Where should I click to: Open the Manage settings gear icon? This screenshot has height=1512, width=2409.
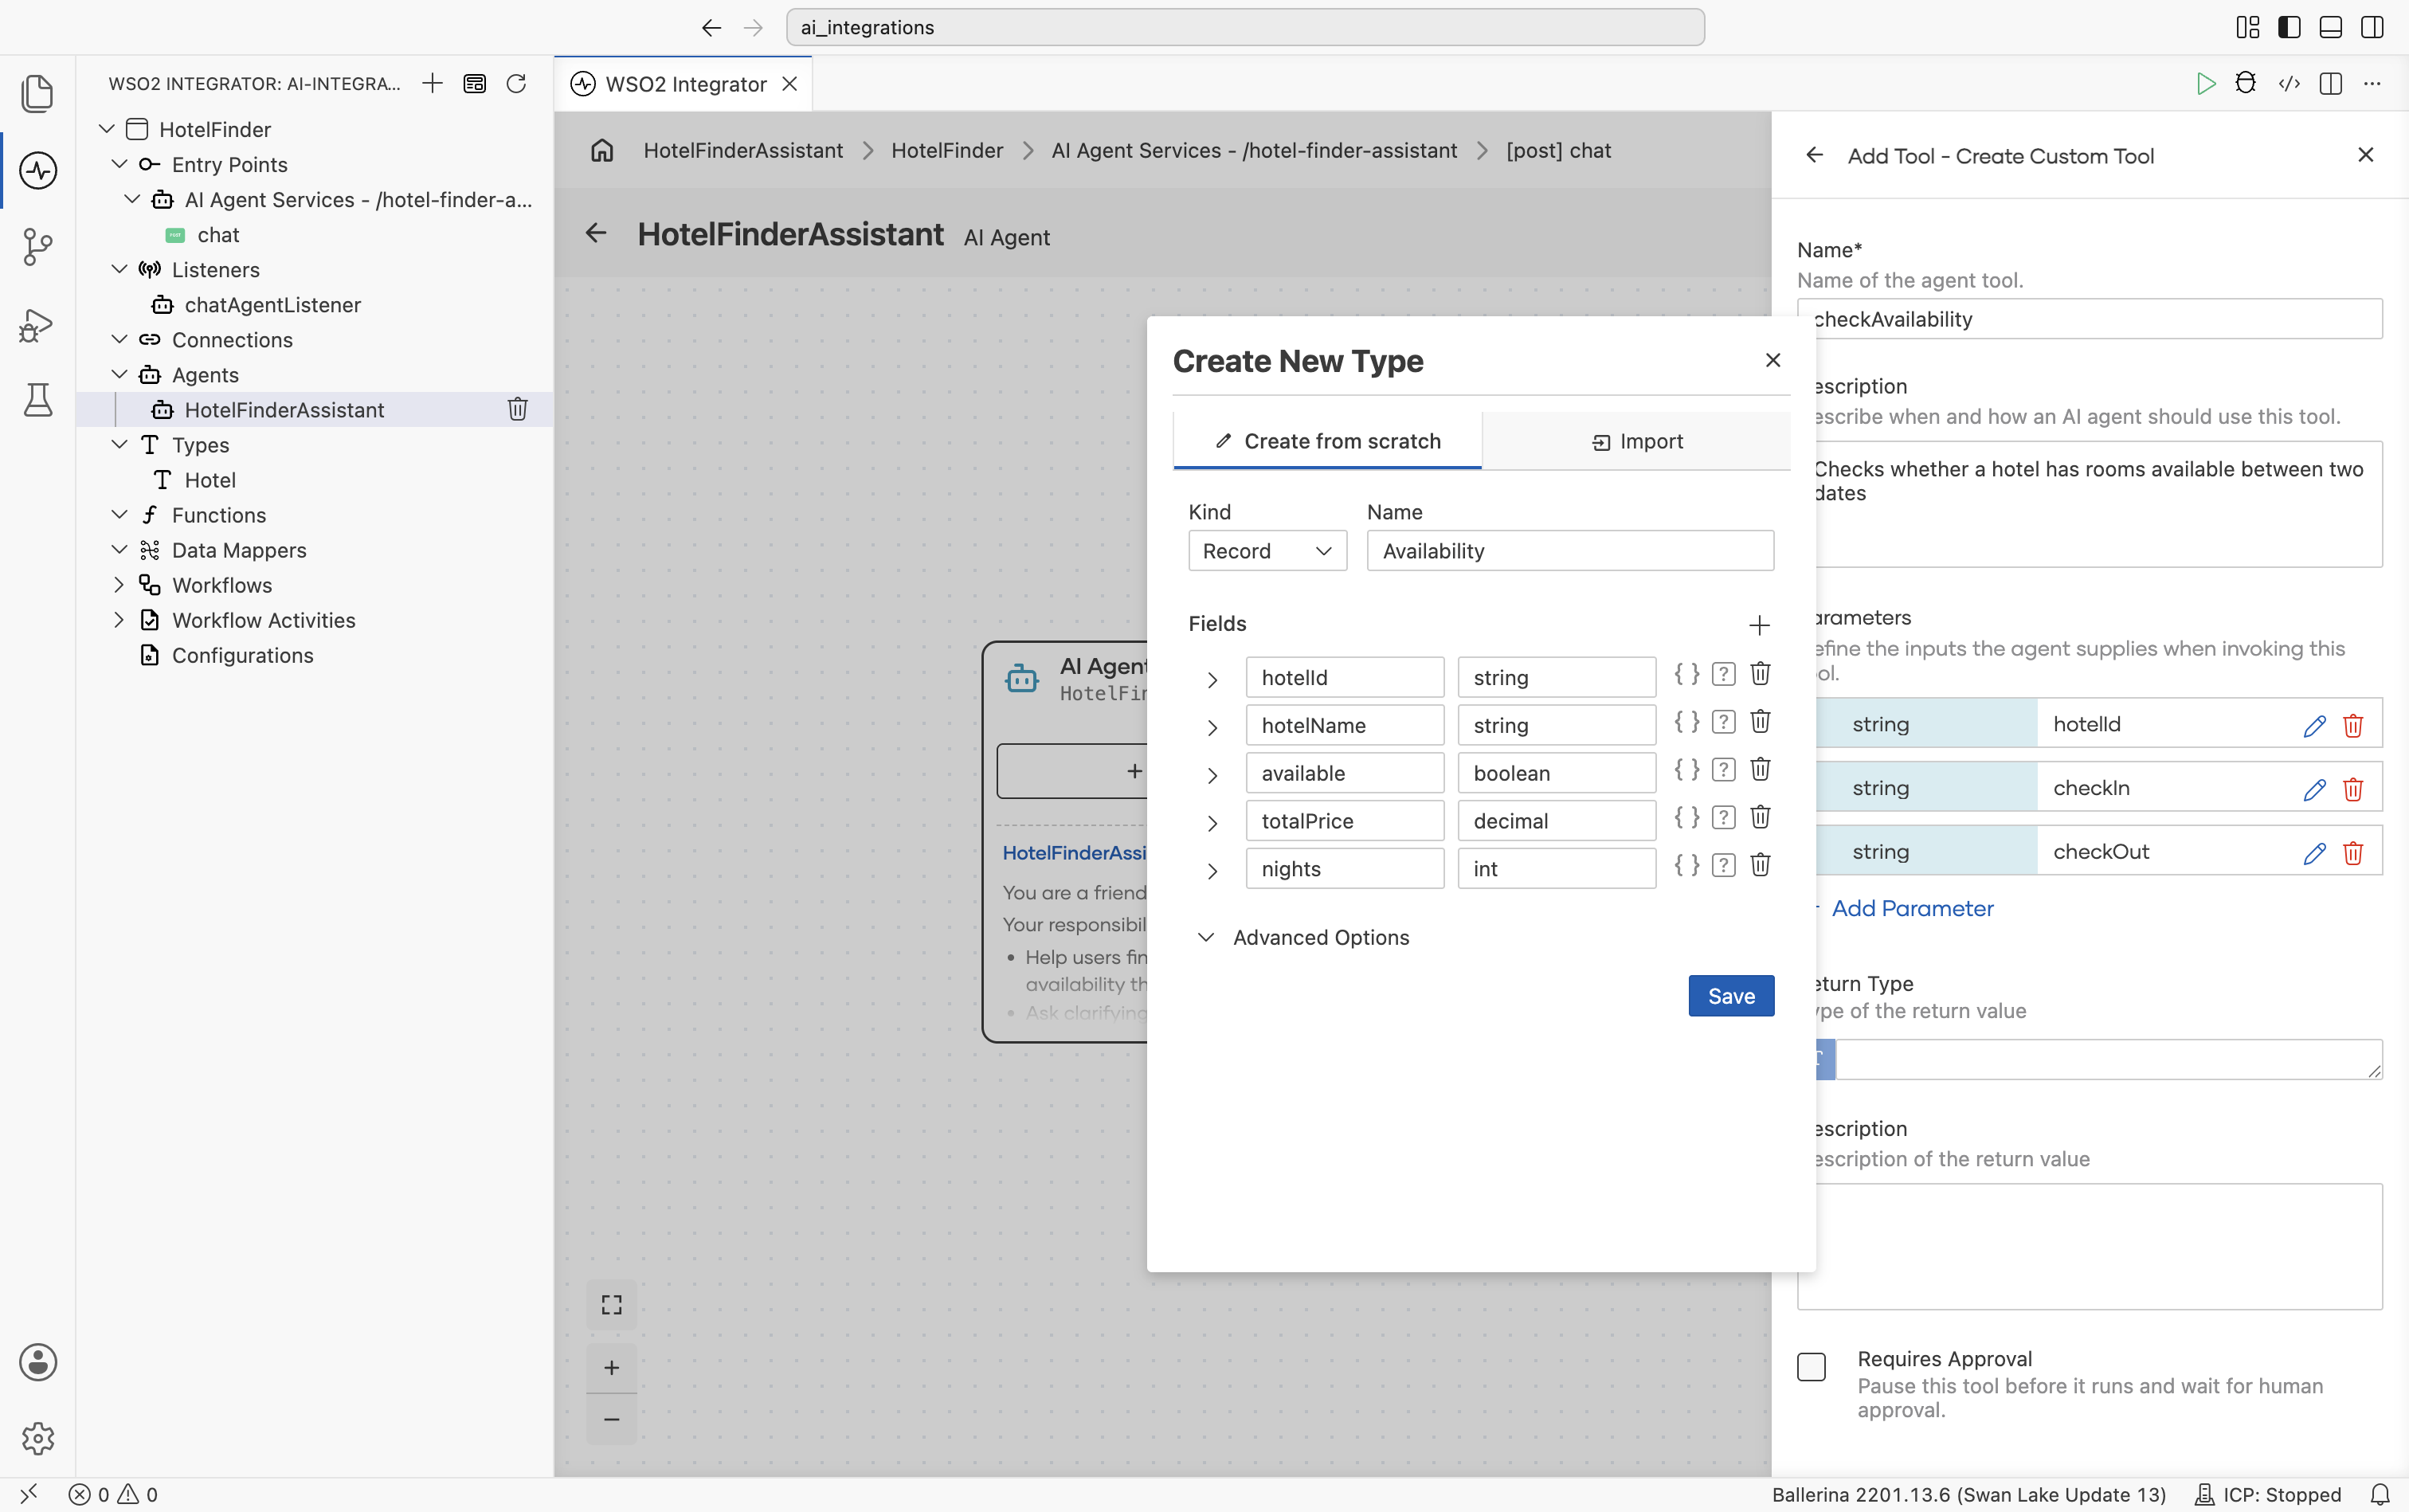tap(38, 1439)
